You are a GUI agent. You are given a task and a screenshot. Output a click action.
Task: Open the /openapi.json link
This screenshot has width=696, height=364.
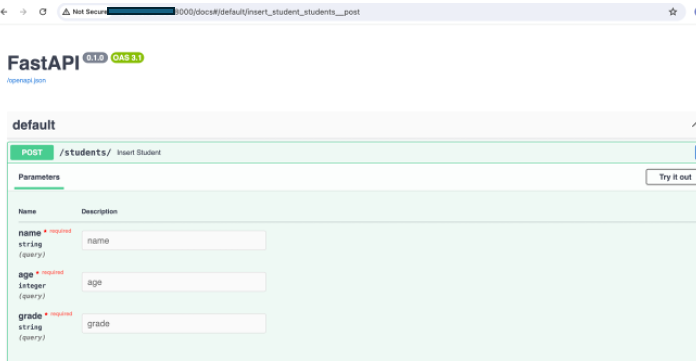pyautogui.click(x=27, y=80)
